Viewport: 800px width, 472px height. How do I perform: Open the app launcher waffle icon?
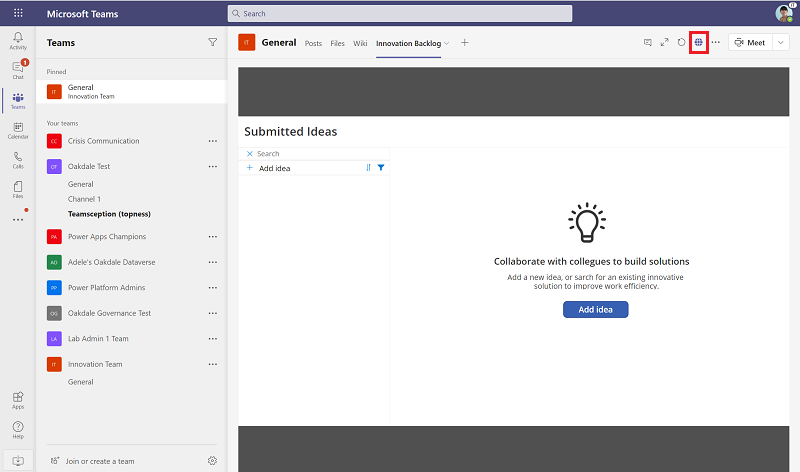coord(18,13)
